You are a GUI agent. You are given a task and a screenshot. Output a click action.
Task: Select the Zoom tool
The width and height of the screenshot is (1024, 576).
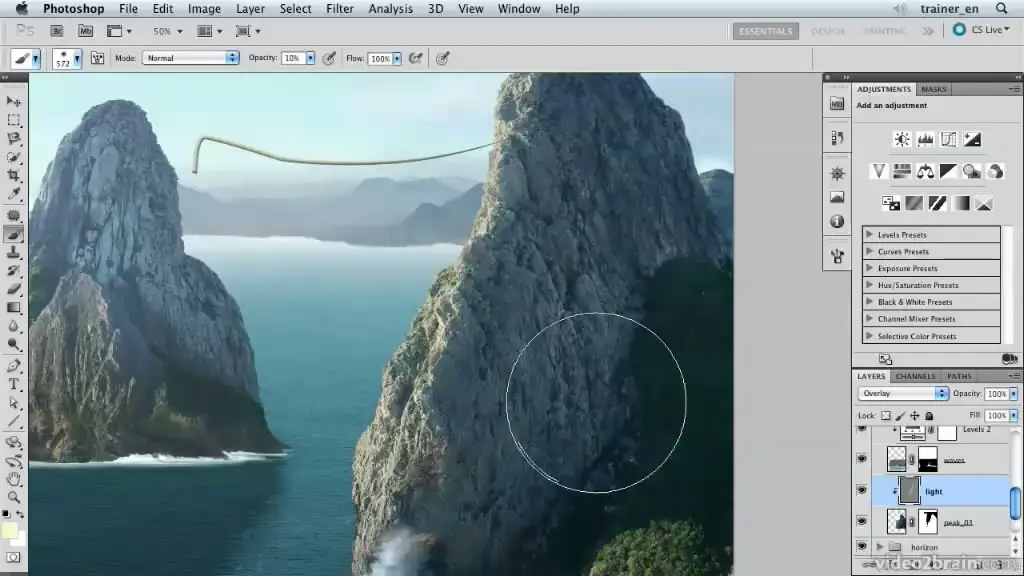click(x=14, y=497)
